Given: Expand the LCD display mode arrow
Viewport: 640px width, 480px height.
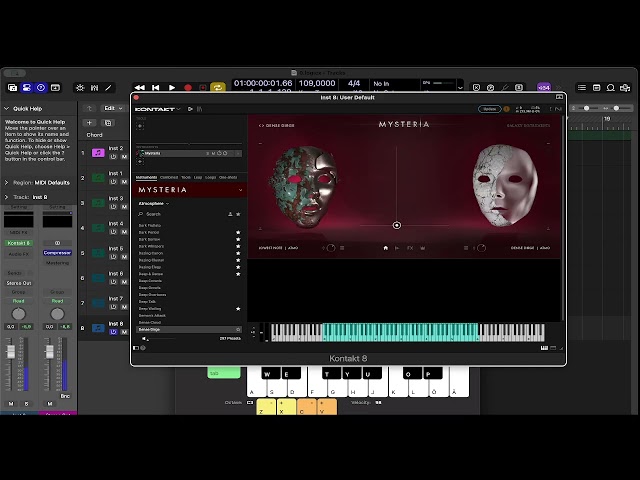Looking at the screenshot, I should [460, 88].
